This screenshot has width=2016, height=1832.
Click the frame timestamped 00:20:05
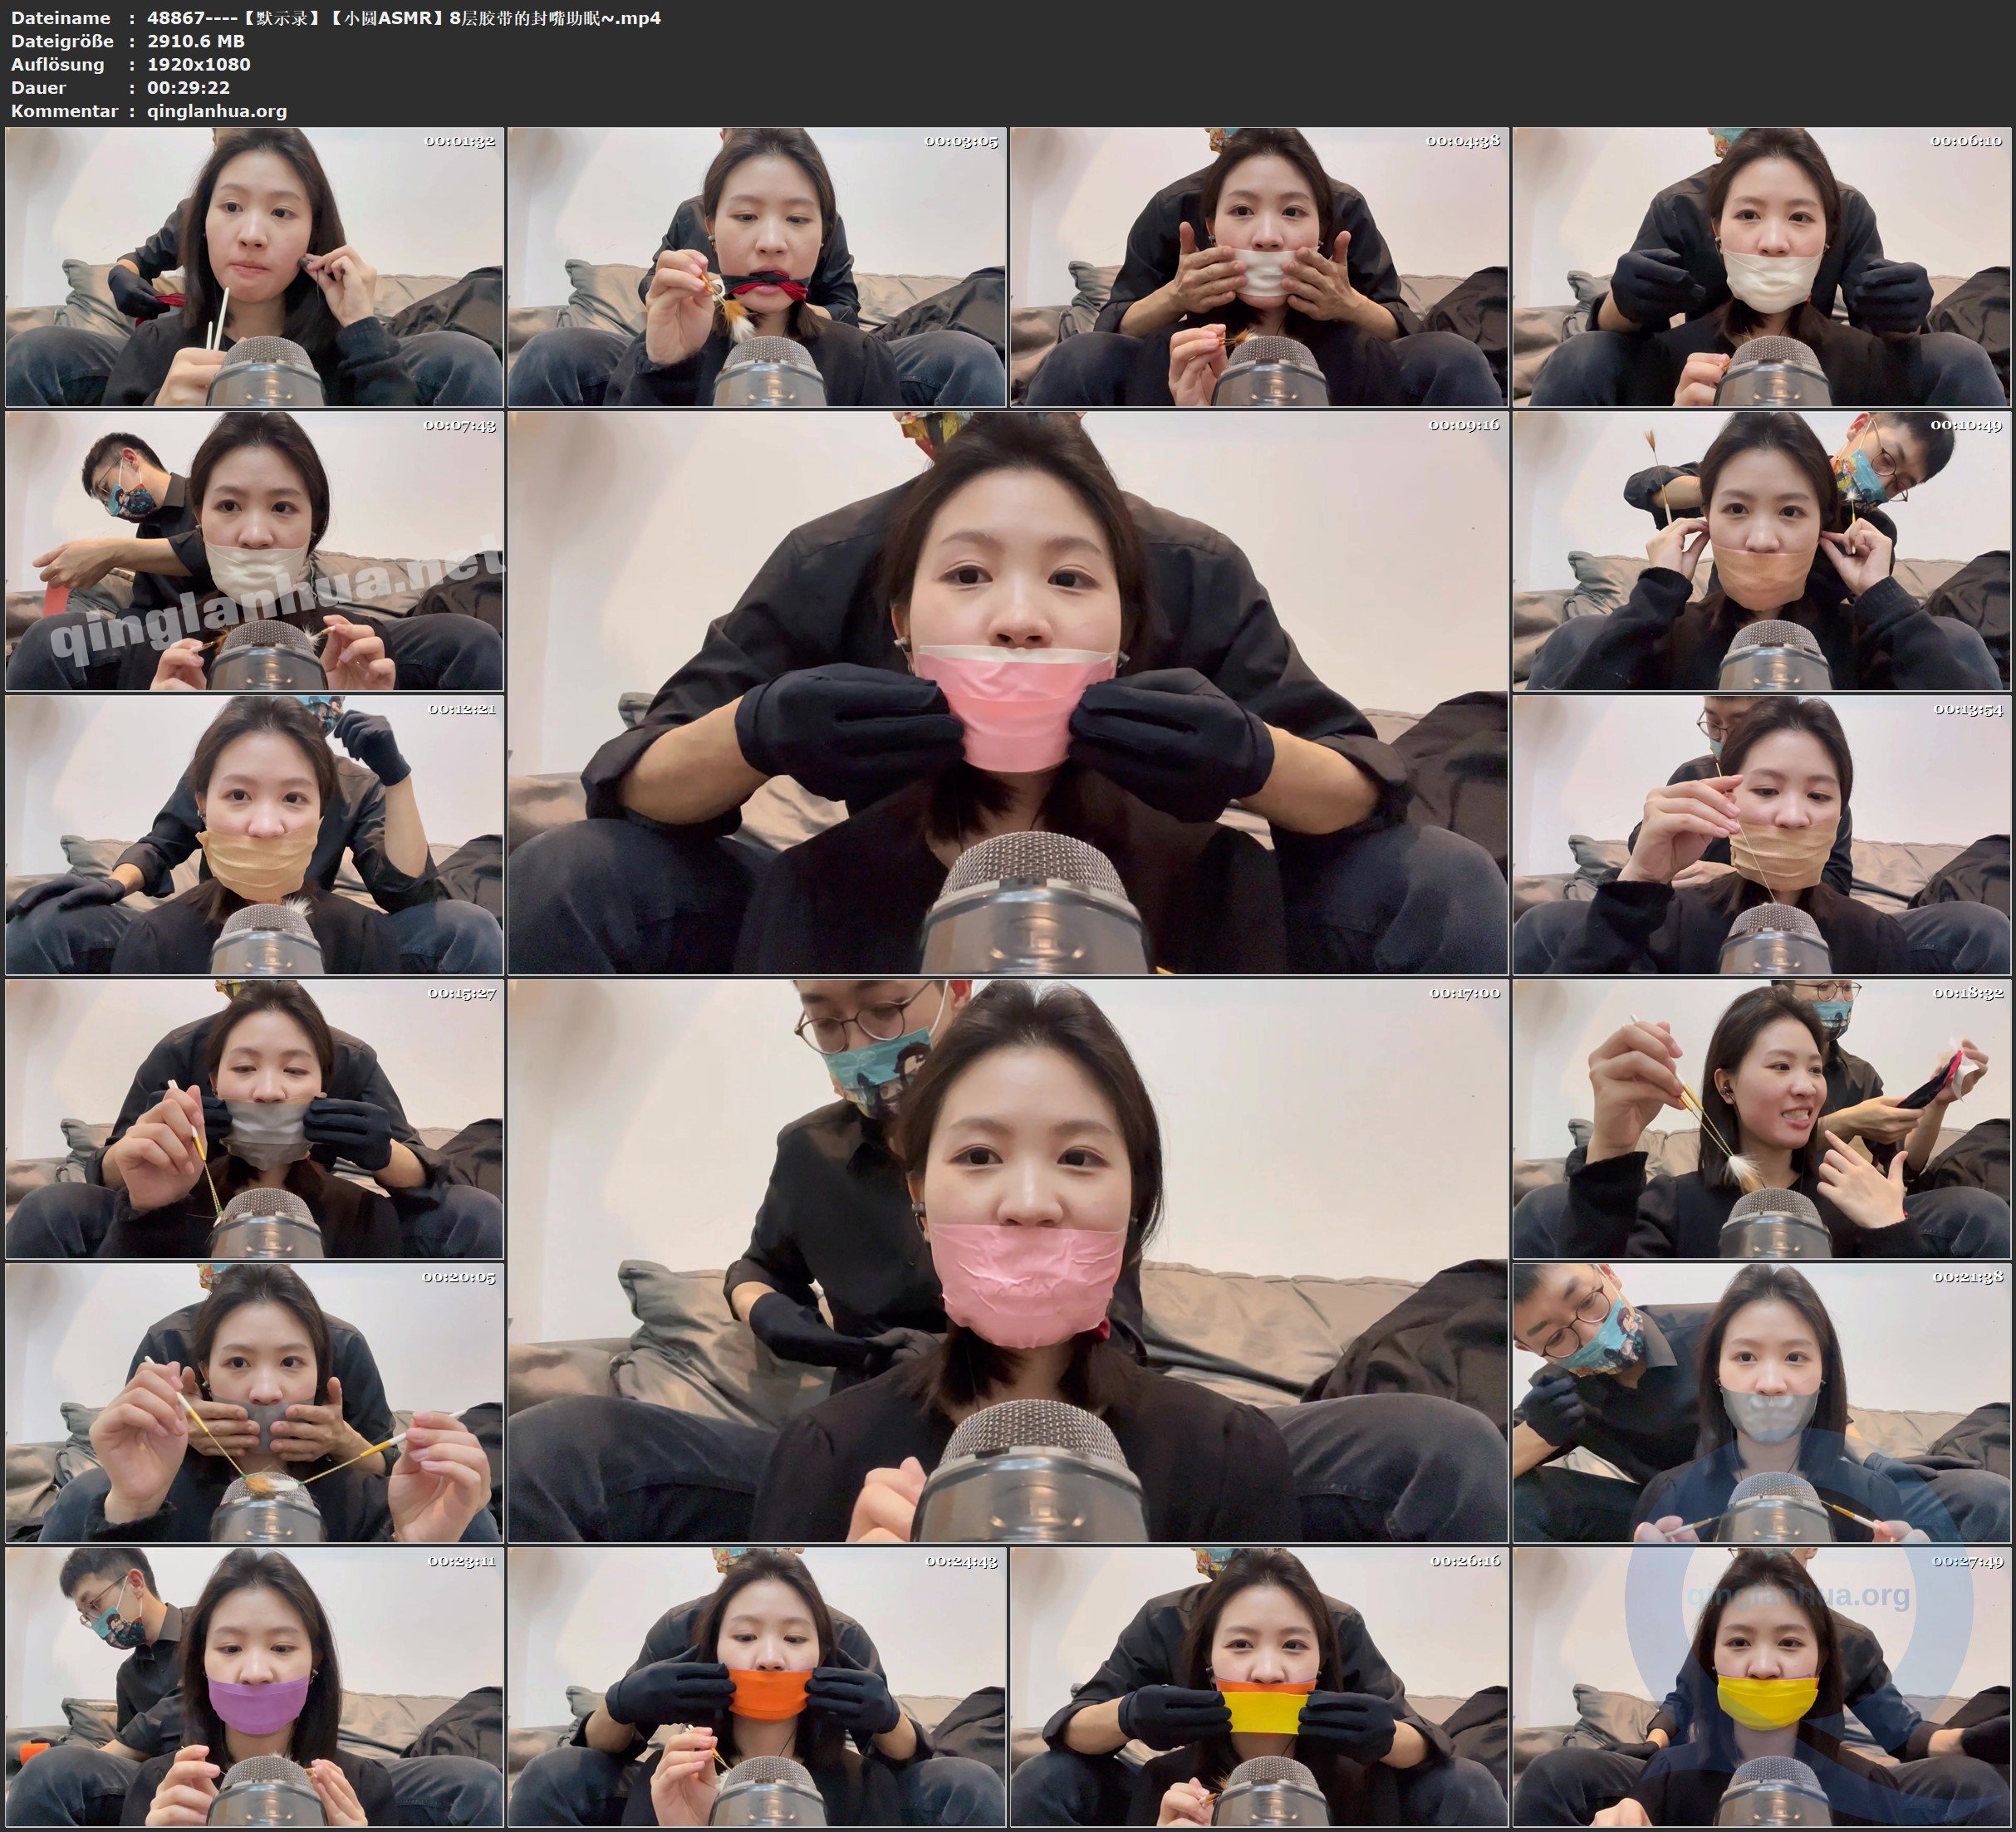254,1402
